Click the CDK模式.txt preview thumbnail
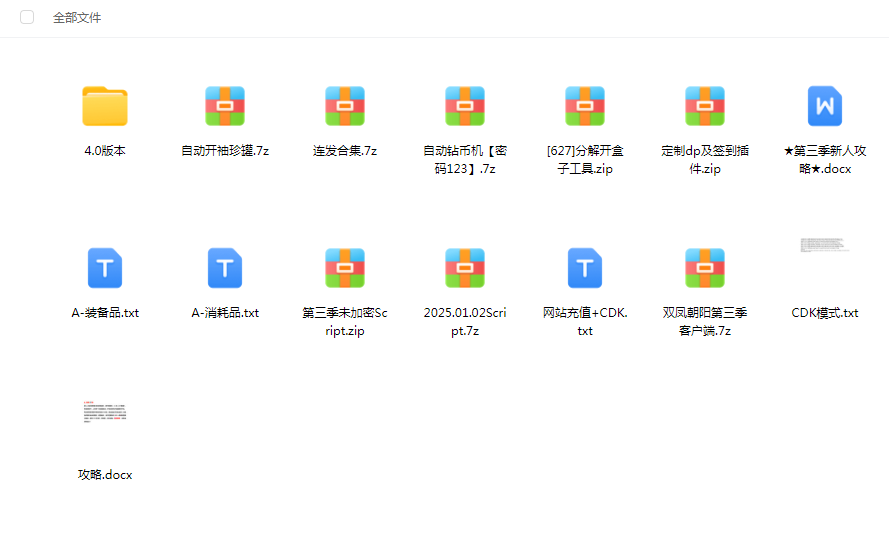The height and width of the screenshot is (554, 889). click(825, 246)
